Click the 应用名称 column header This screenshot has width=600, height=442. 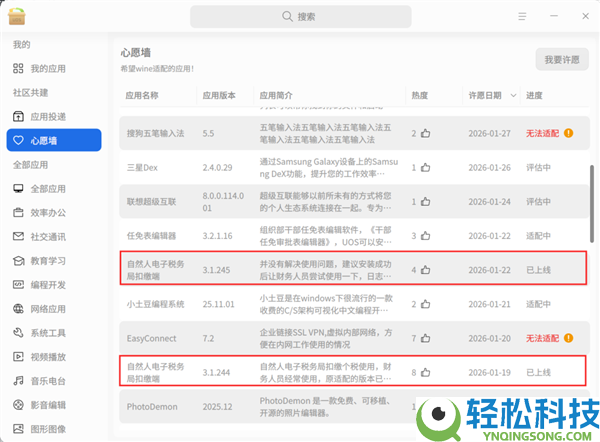[142, 95]
